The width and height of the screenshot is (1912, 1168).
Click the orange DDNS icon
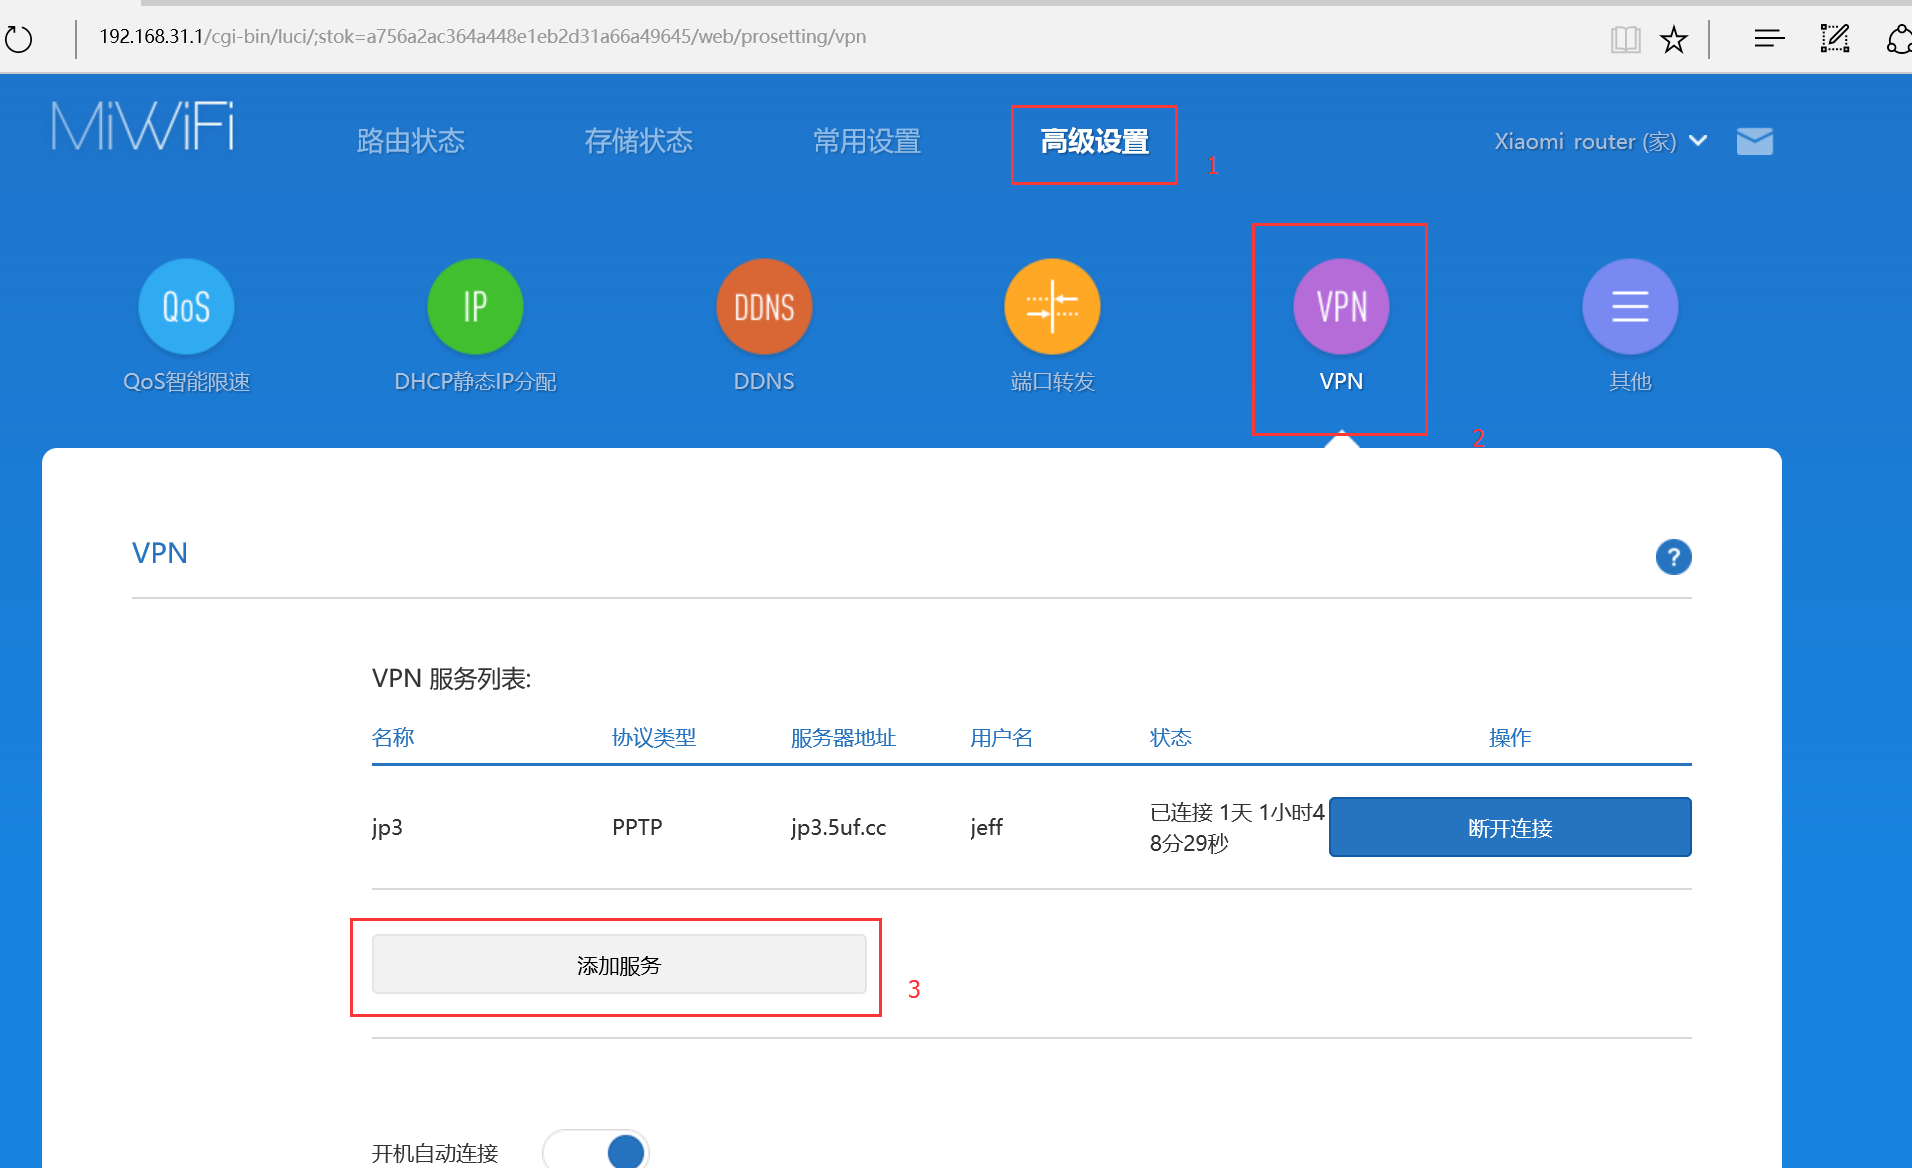coord(764,307)
